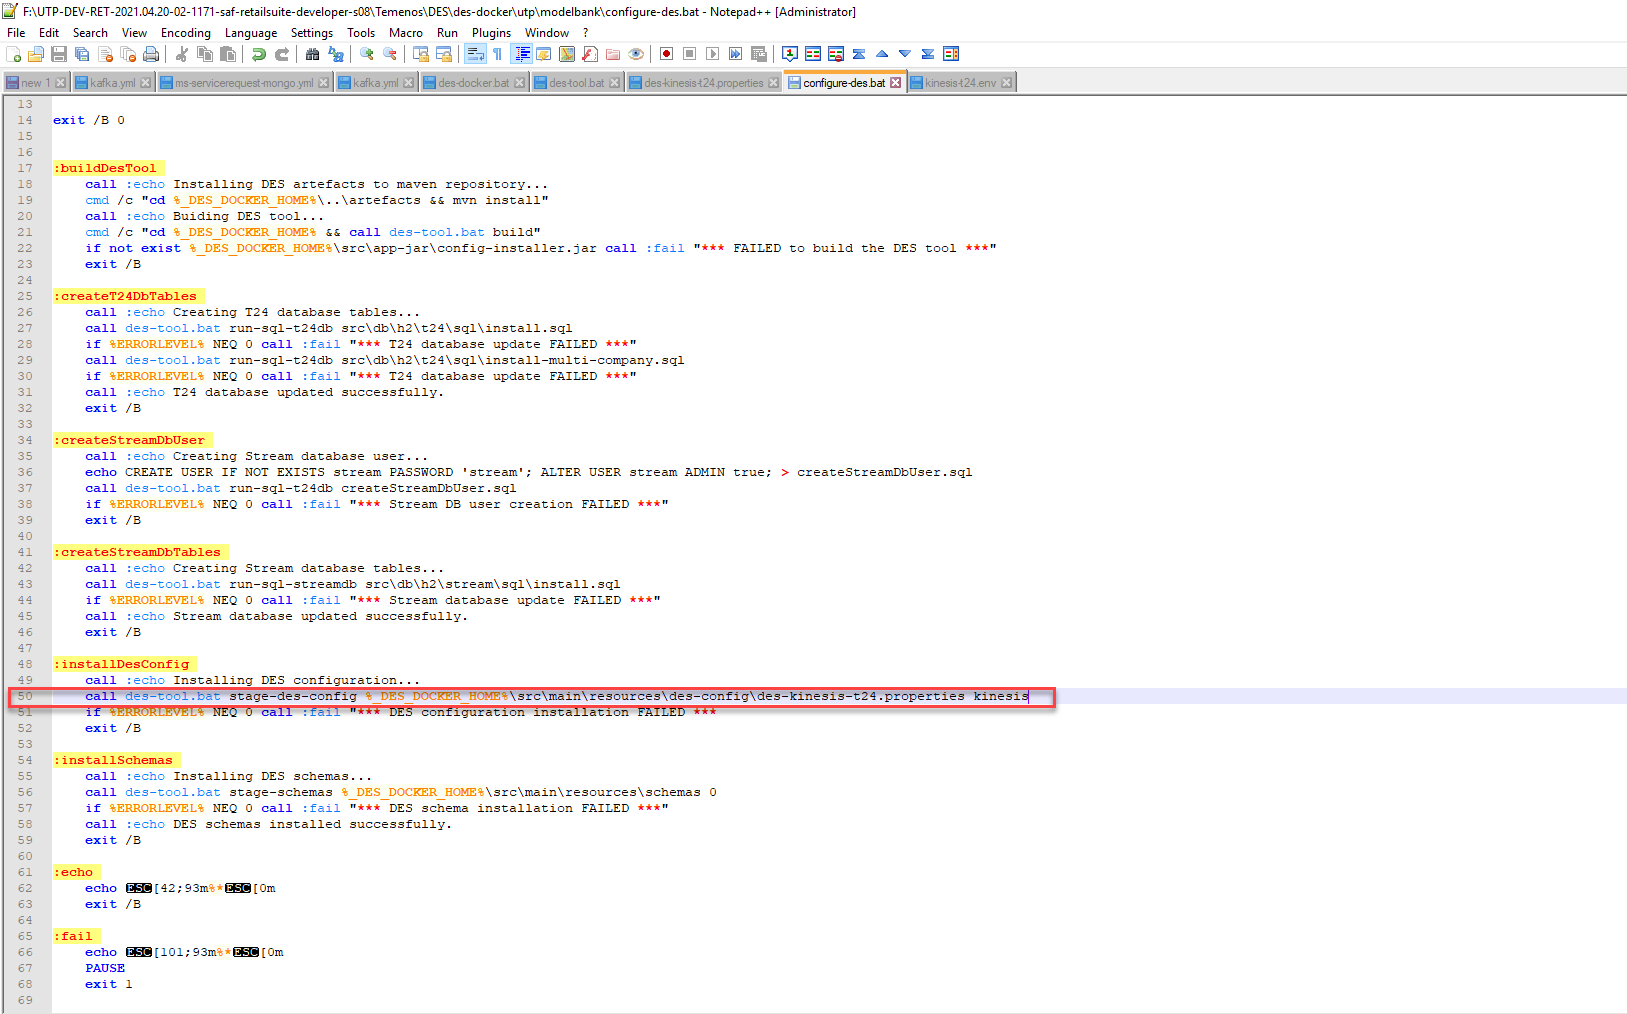Open the Encoding menu

[186, 33]
